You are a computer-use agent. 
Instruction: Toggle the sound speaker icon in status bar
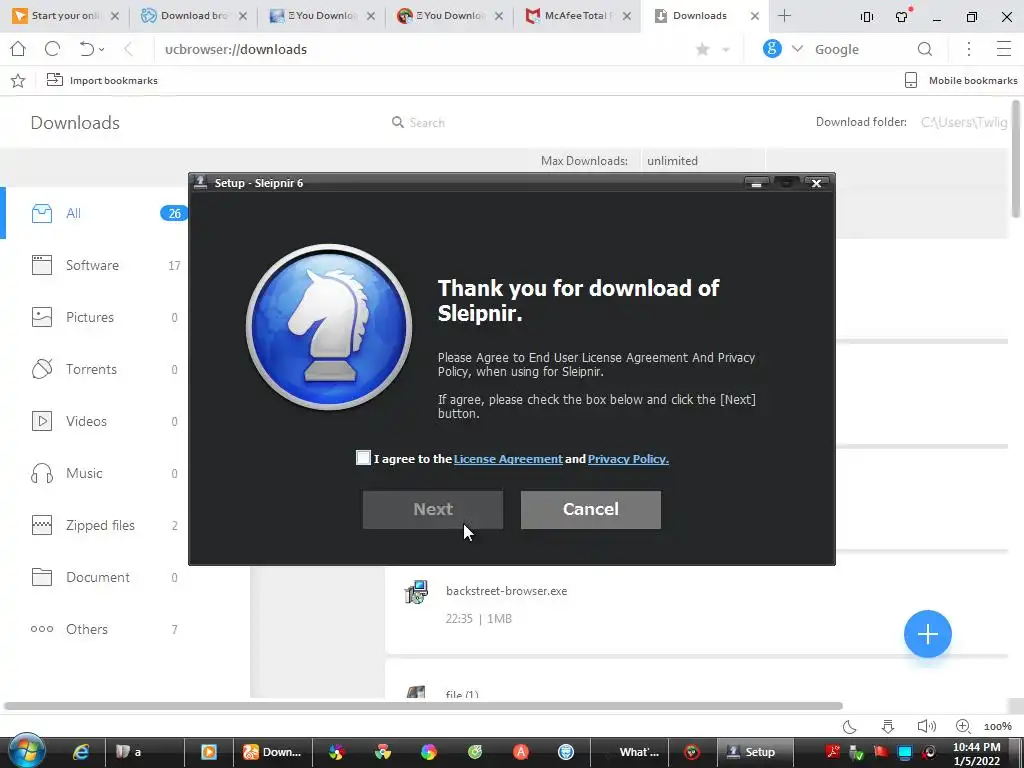(926, 726)
